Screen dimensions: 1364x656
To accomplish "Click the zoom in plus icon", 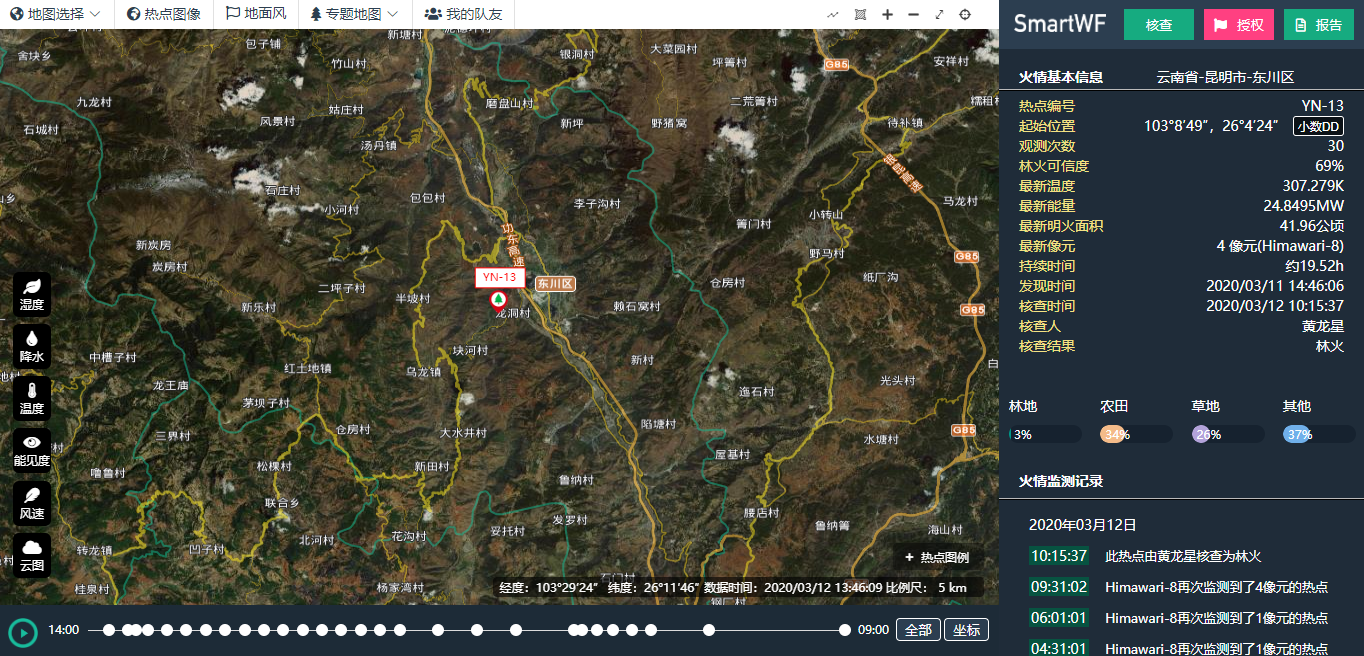I will point(887,14).
